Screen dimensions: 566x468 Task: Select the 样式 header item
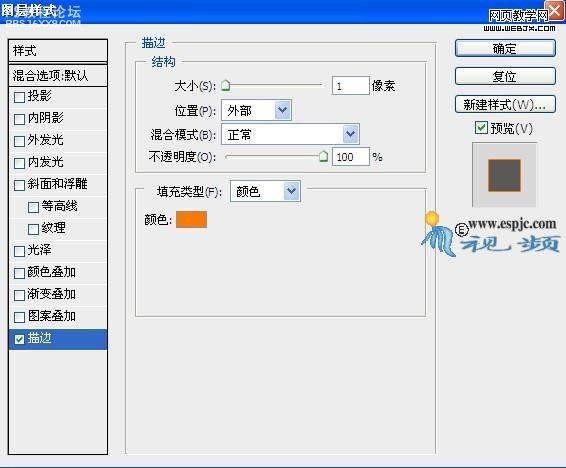click(x=58, y=51)
